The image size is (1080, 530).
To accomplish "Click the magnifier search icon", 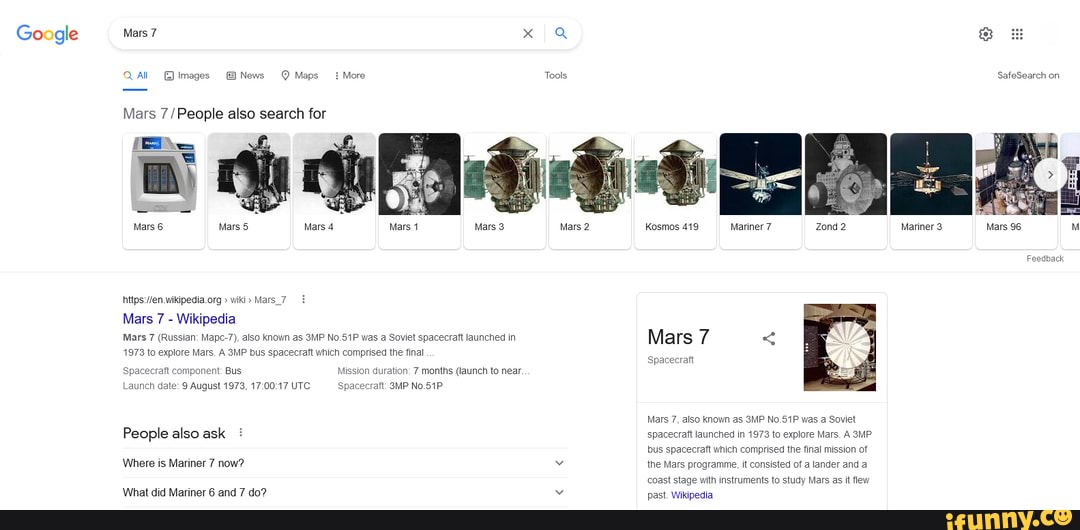I will [561, 33].
